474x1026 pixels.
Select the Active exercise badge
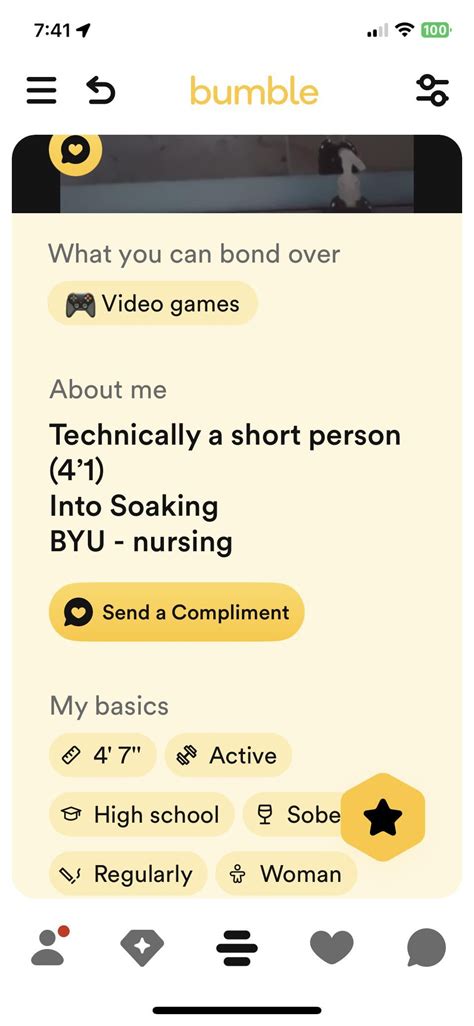pos(228,755)
